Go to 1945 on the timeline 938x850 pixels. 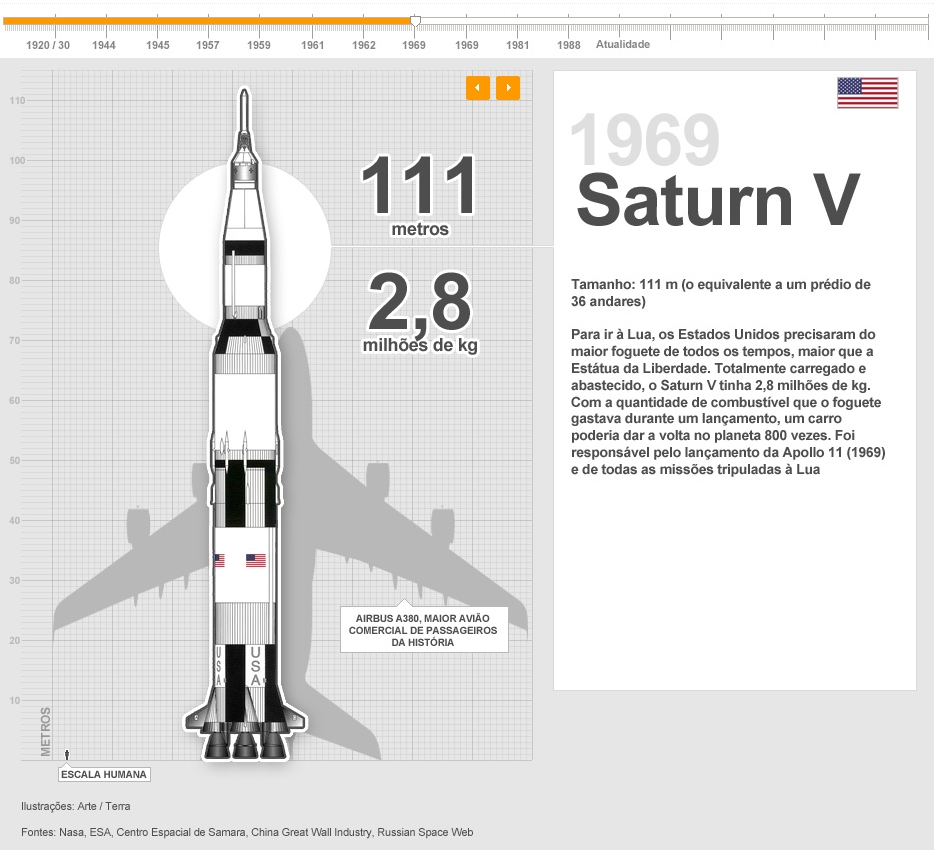[158, 45]
